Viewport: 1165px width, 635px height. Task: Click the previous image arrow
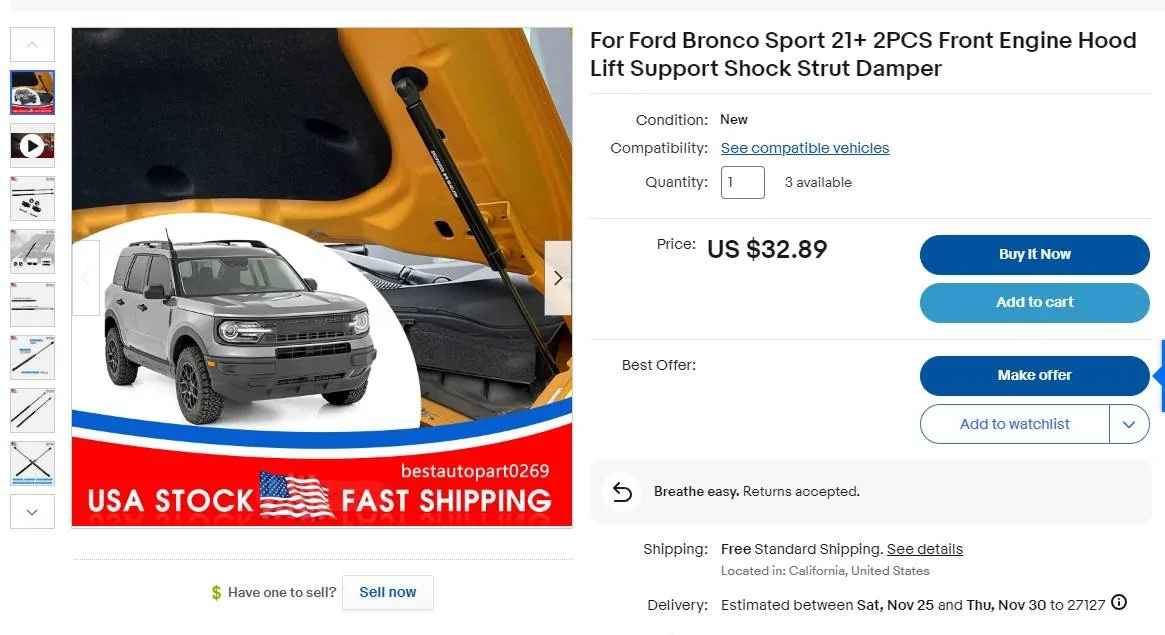(86, 277)
